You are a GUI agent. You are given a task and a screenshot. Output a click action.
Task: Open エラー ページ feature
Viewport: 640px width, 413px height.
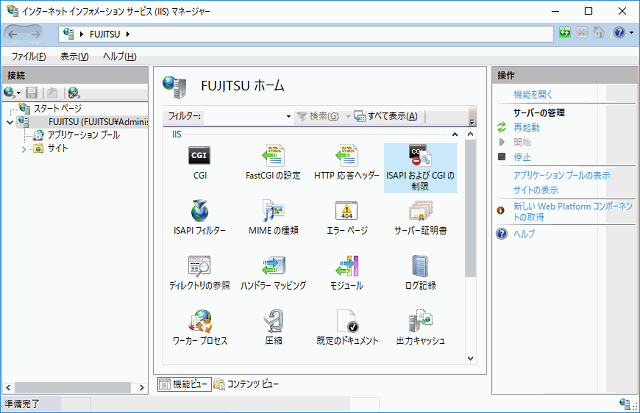pos(347,218)
